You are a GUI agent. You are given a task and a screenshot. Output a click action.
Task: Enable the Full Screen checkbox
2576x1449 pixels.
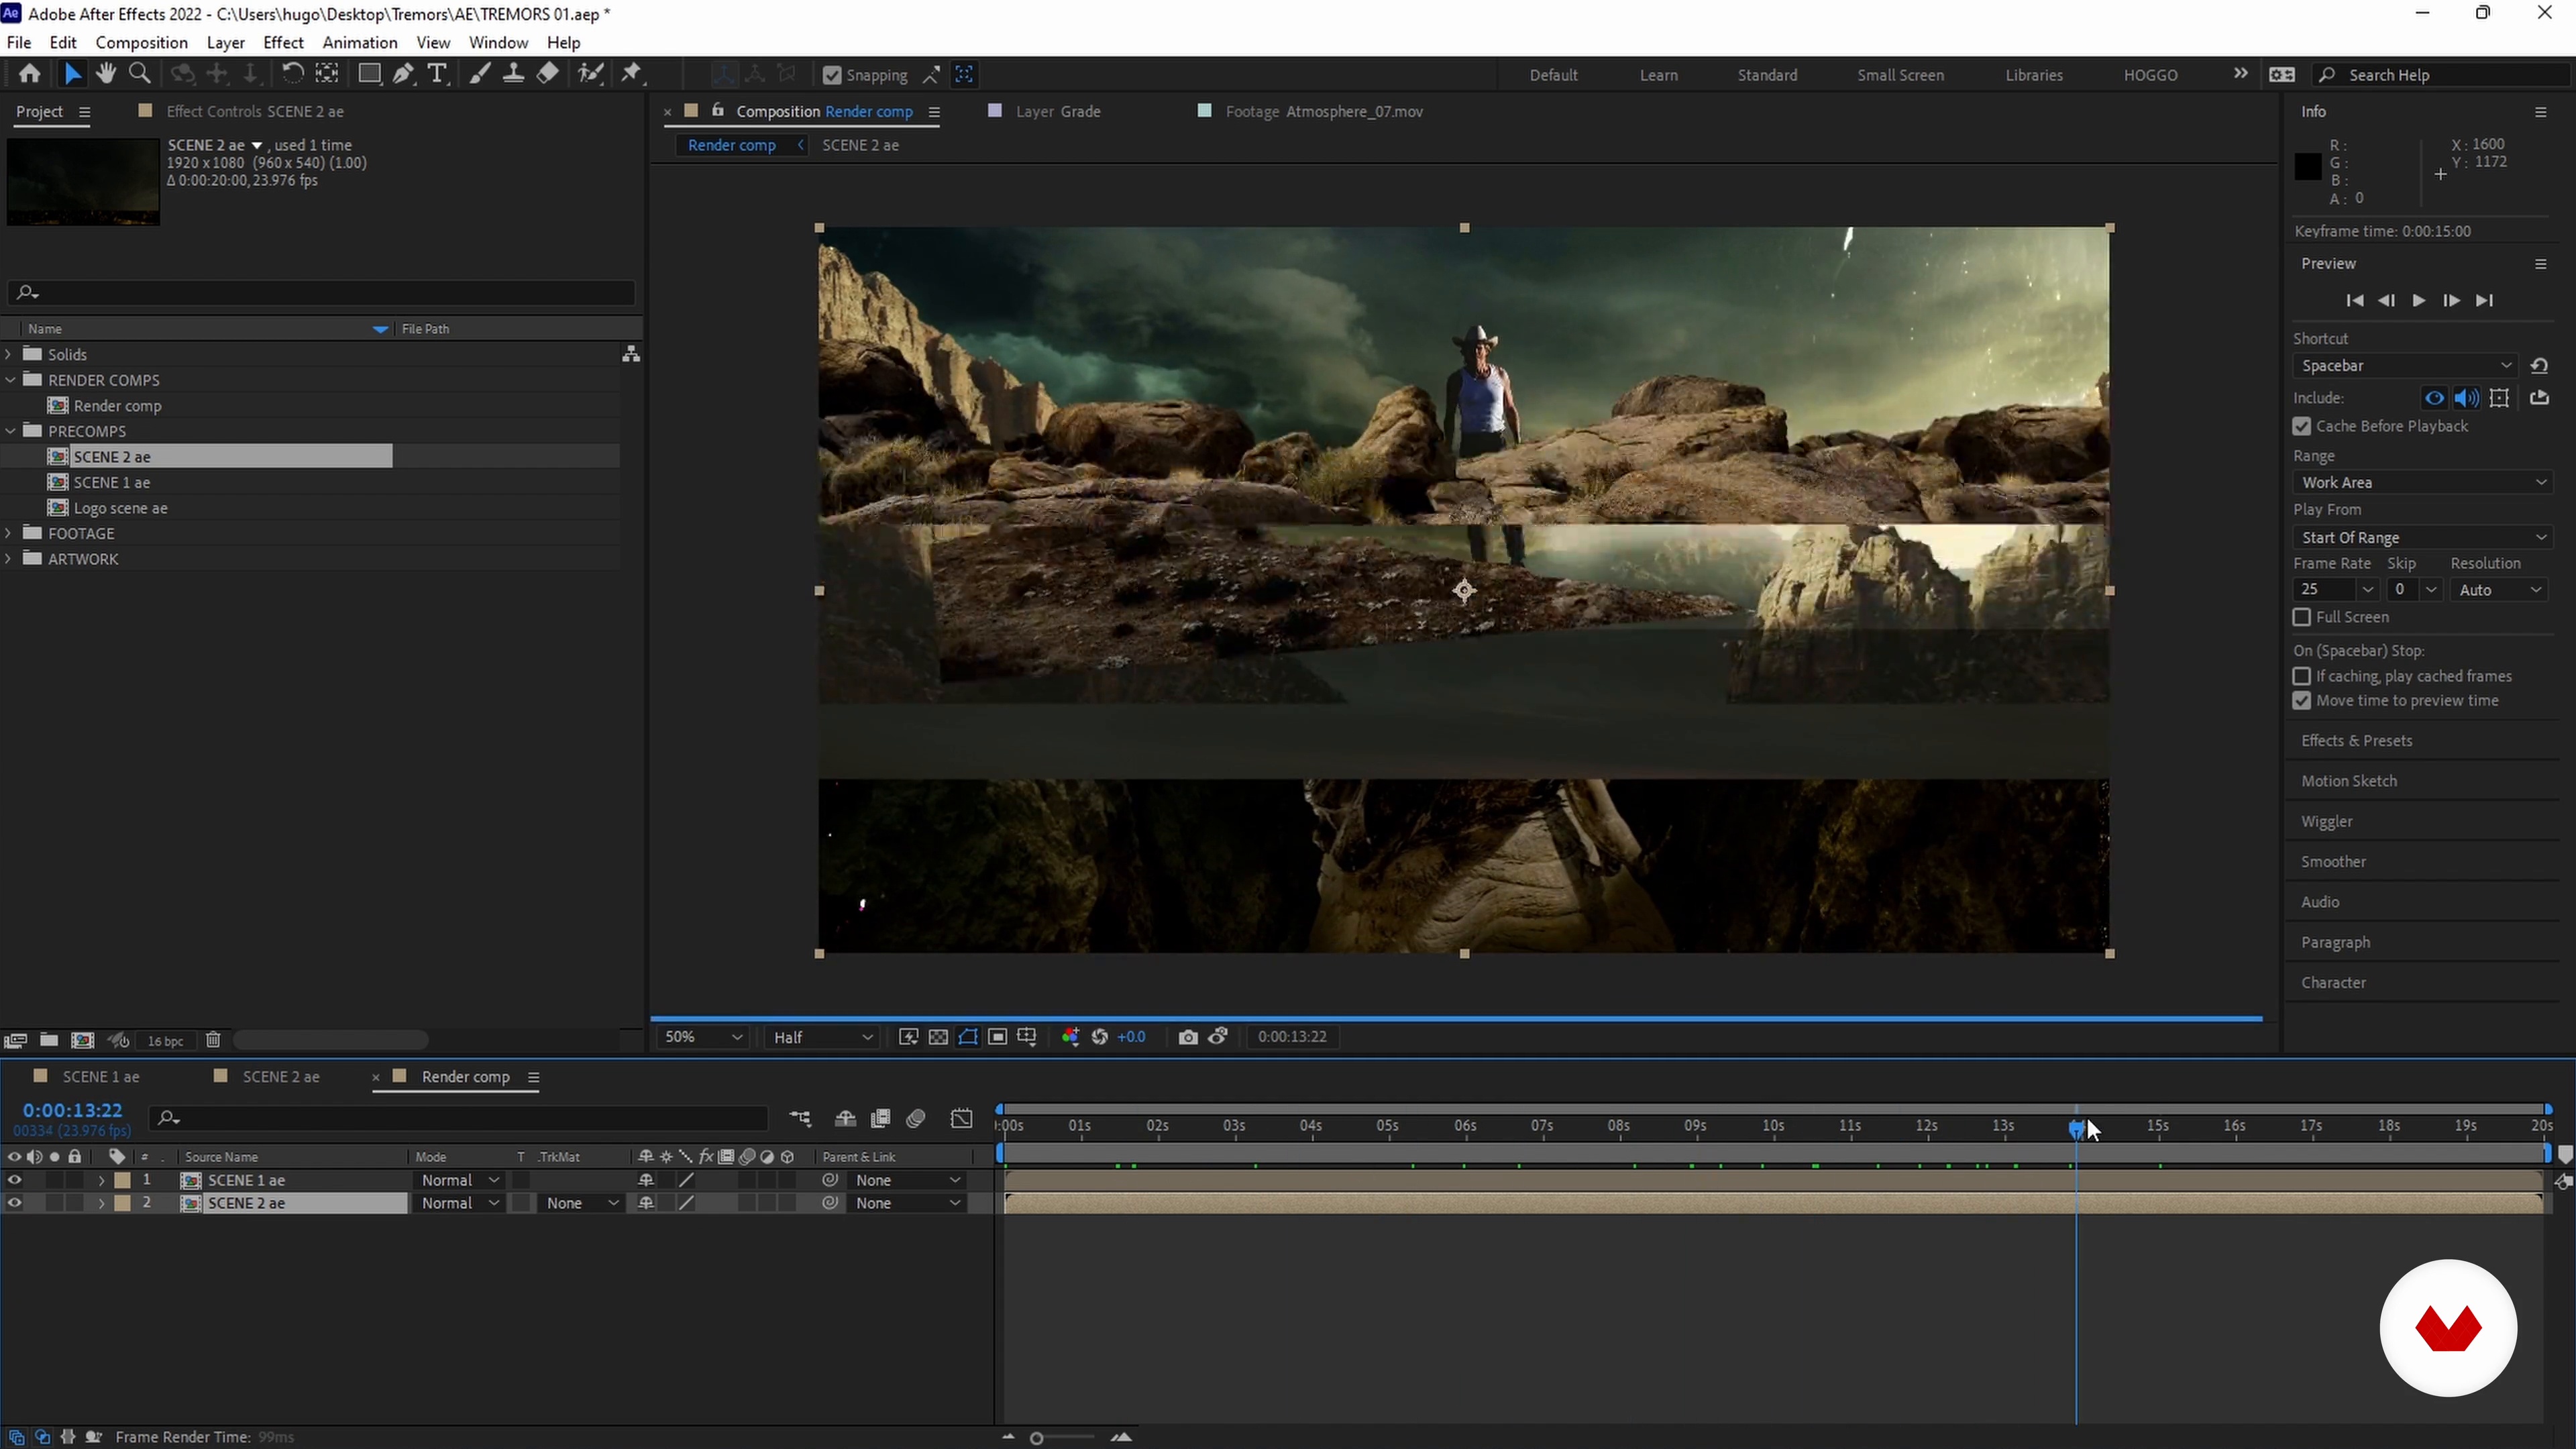click(x=2302, y=617)
